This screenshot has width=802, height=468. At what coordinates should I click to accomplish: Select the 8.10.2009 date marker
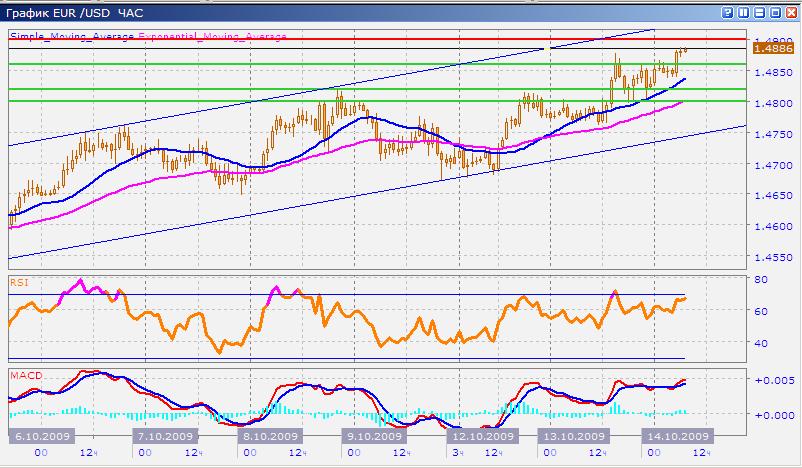click(x=270, y=437)
